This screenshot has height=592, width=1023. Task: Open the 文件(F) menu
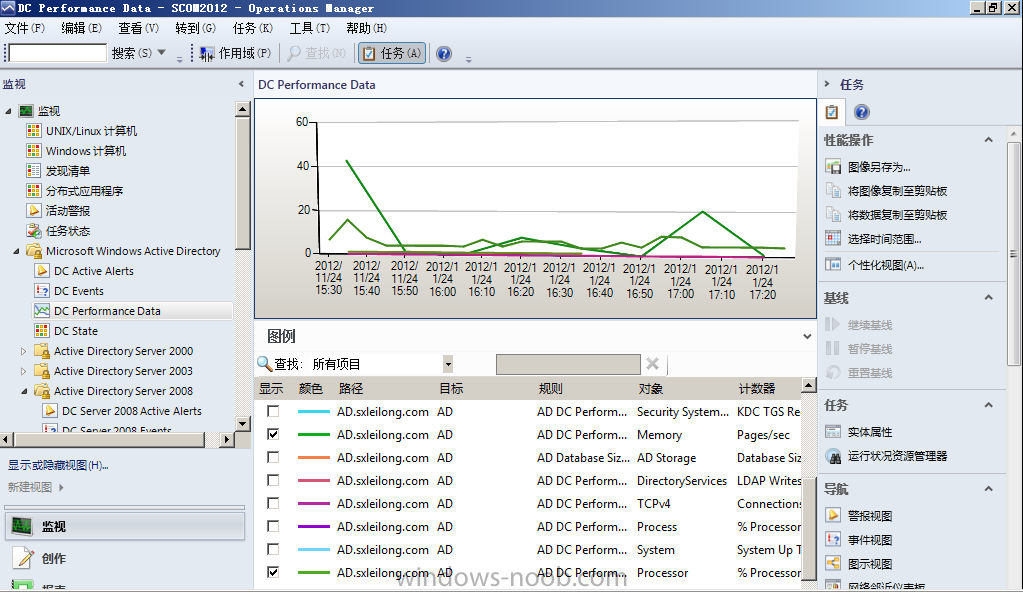click(x=25, y=28)
